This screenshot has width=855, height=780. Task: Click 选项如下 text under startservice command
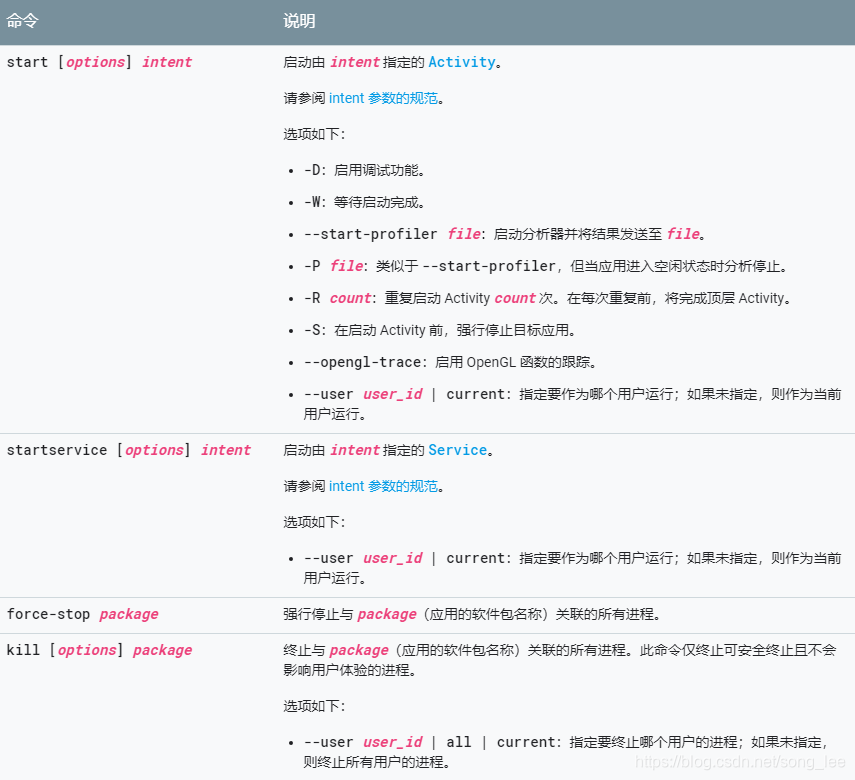tap(314, 522)
